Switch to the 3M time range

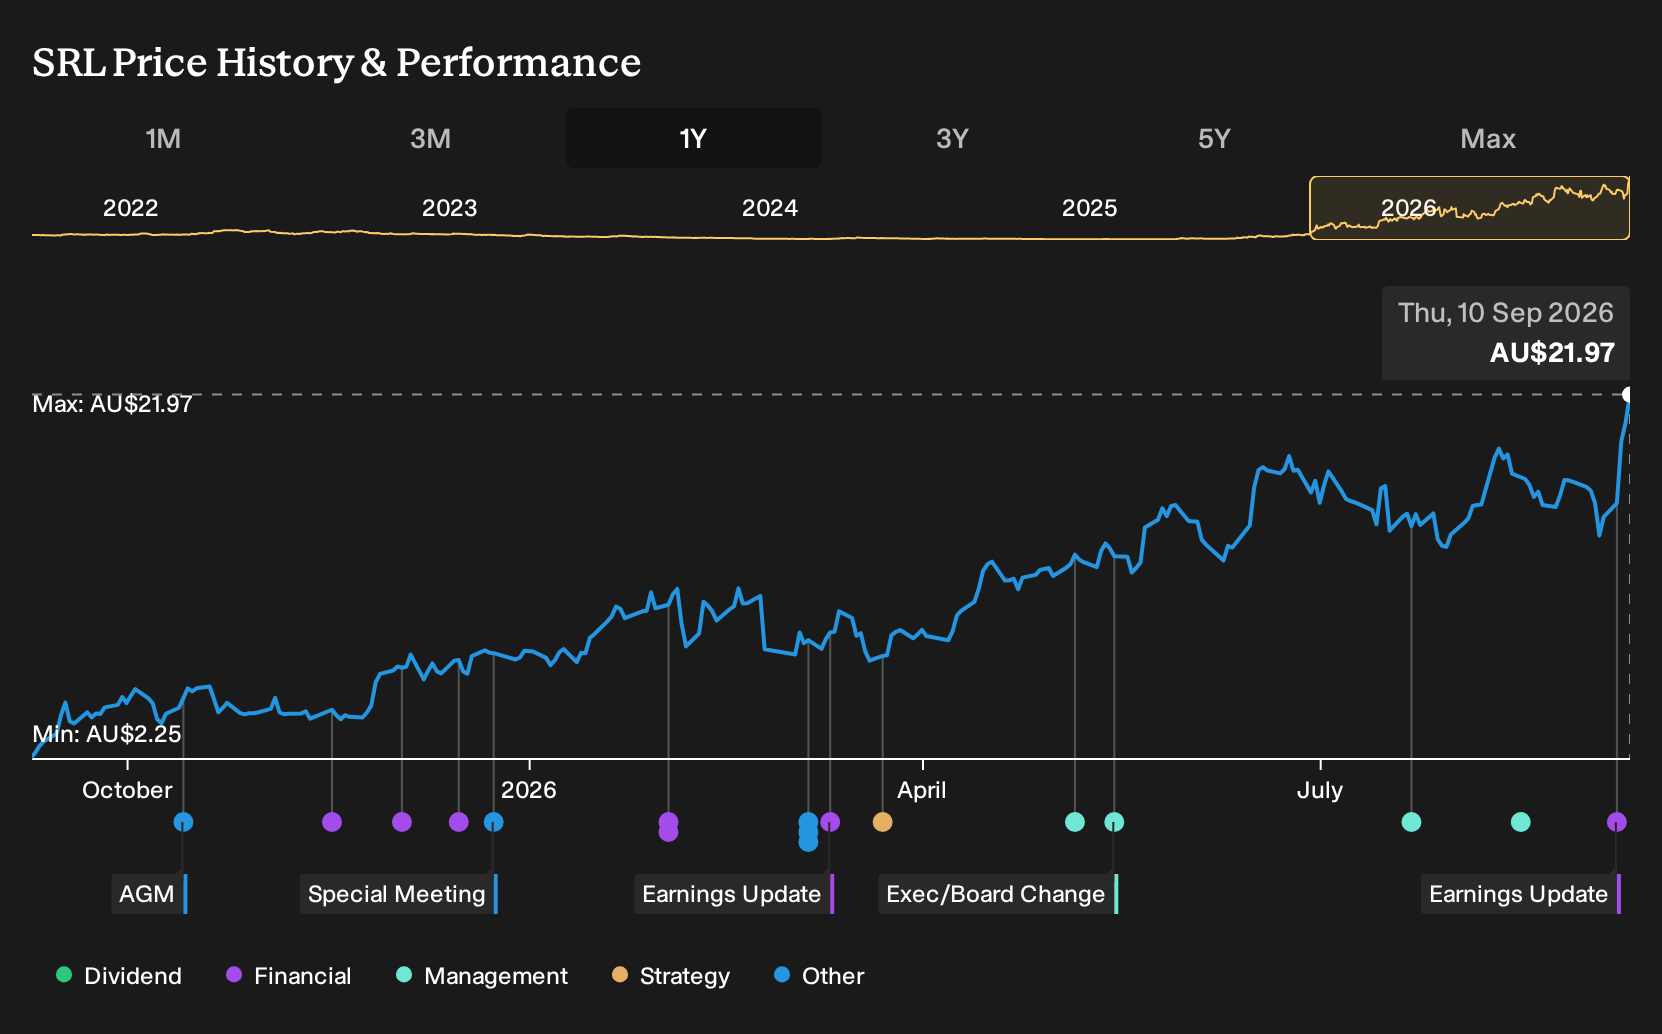click(430, 138)
